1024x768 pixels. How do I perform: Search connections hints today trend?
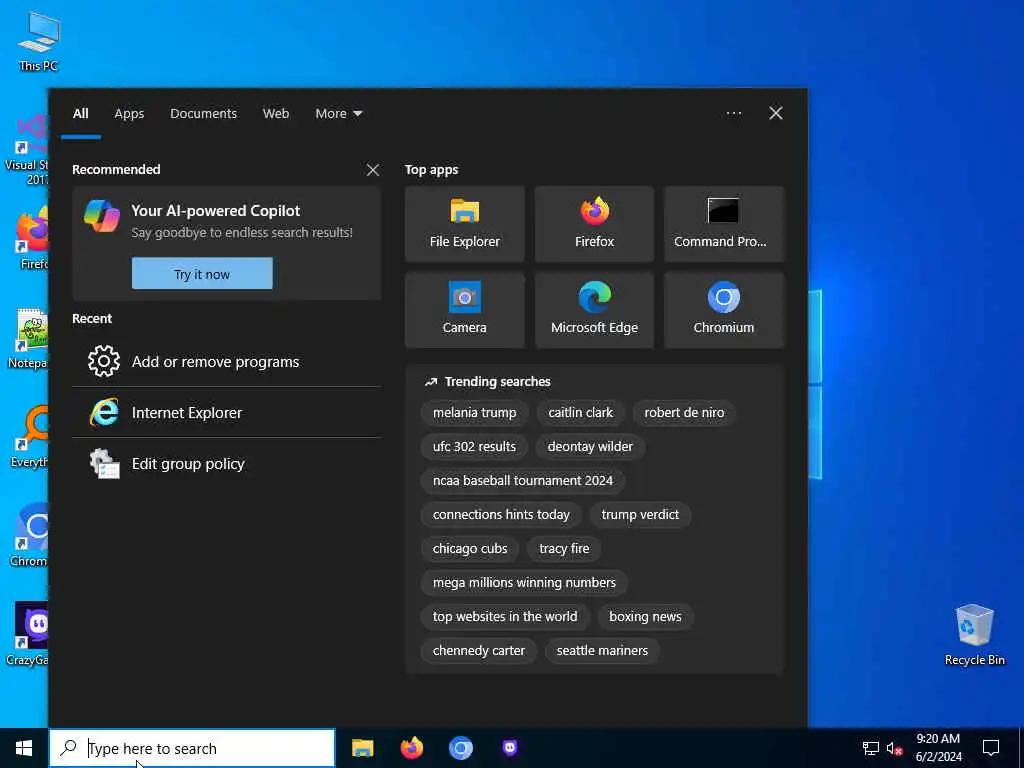pyautogui.click(x=501, y=515)
